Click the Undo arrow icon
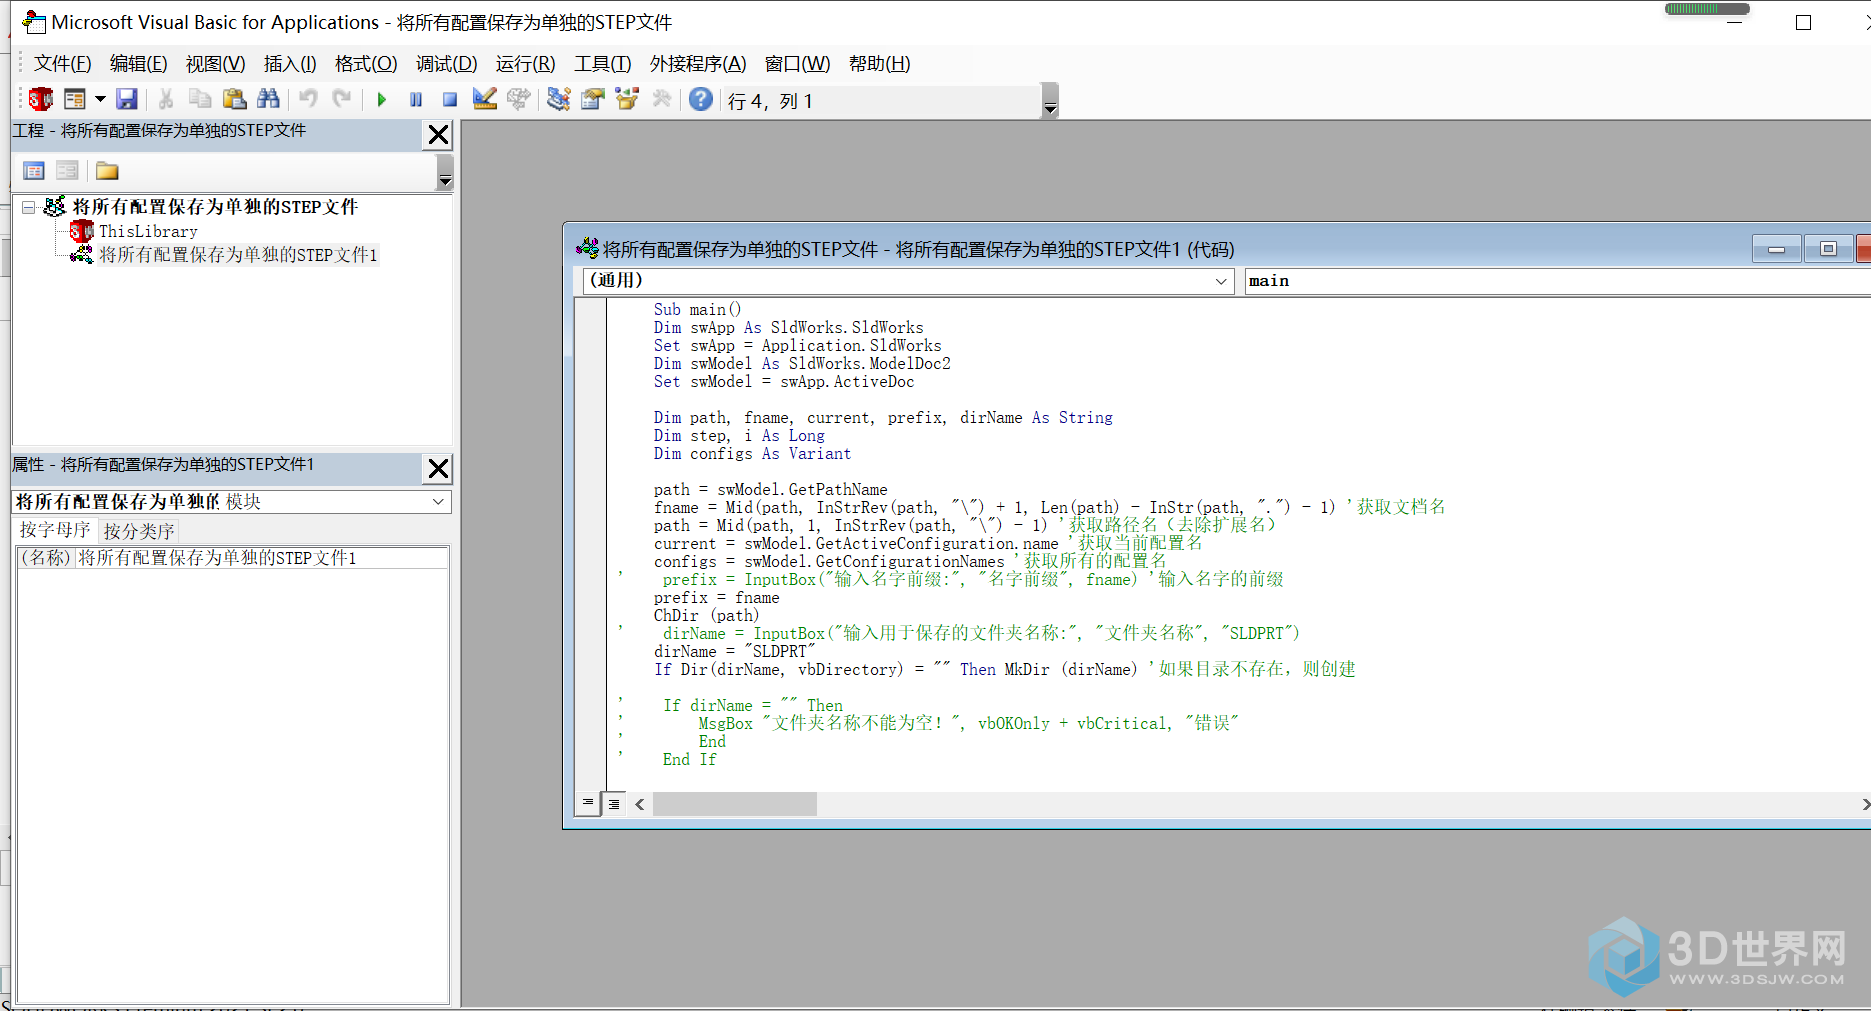The width and height of the screenshot is (1871, 1011). [308, 99]
